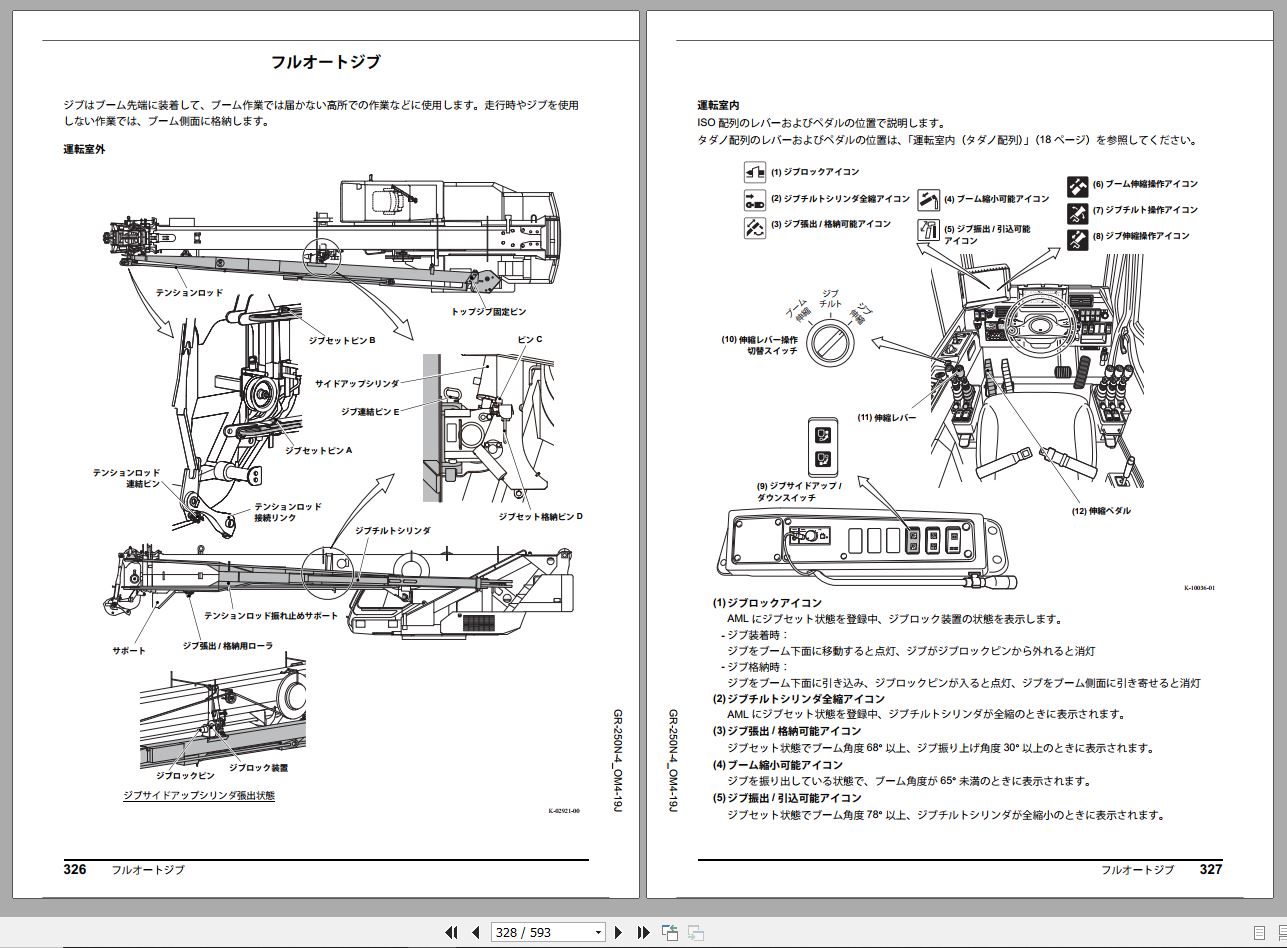
Task: Click page number 326 in the footer
Action: point(75,869)
